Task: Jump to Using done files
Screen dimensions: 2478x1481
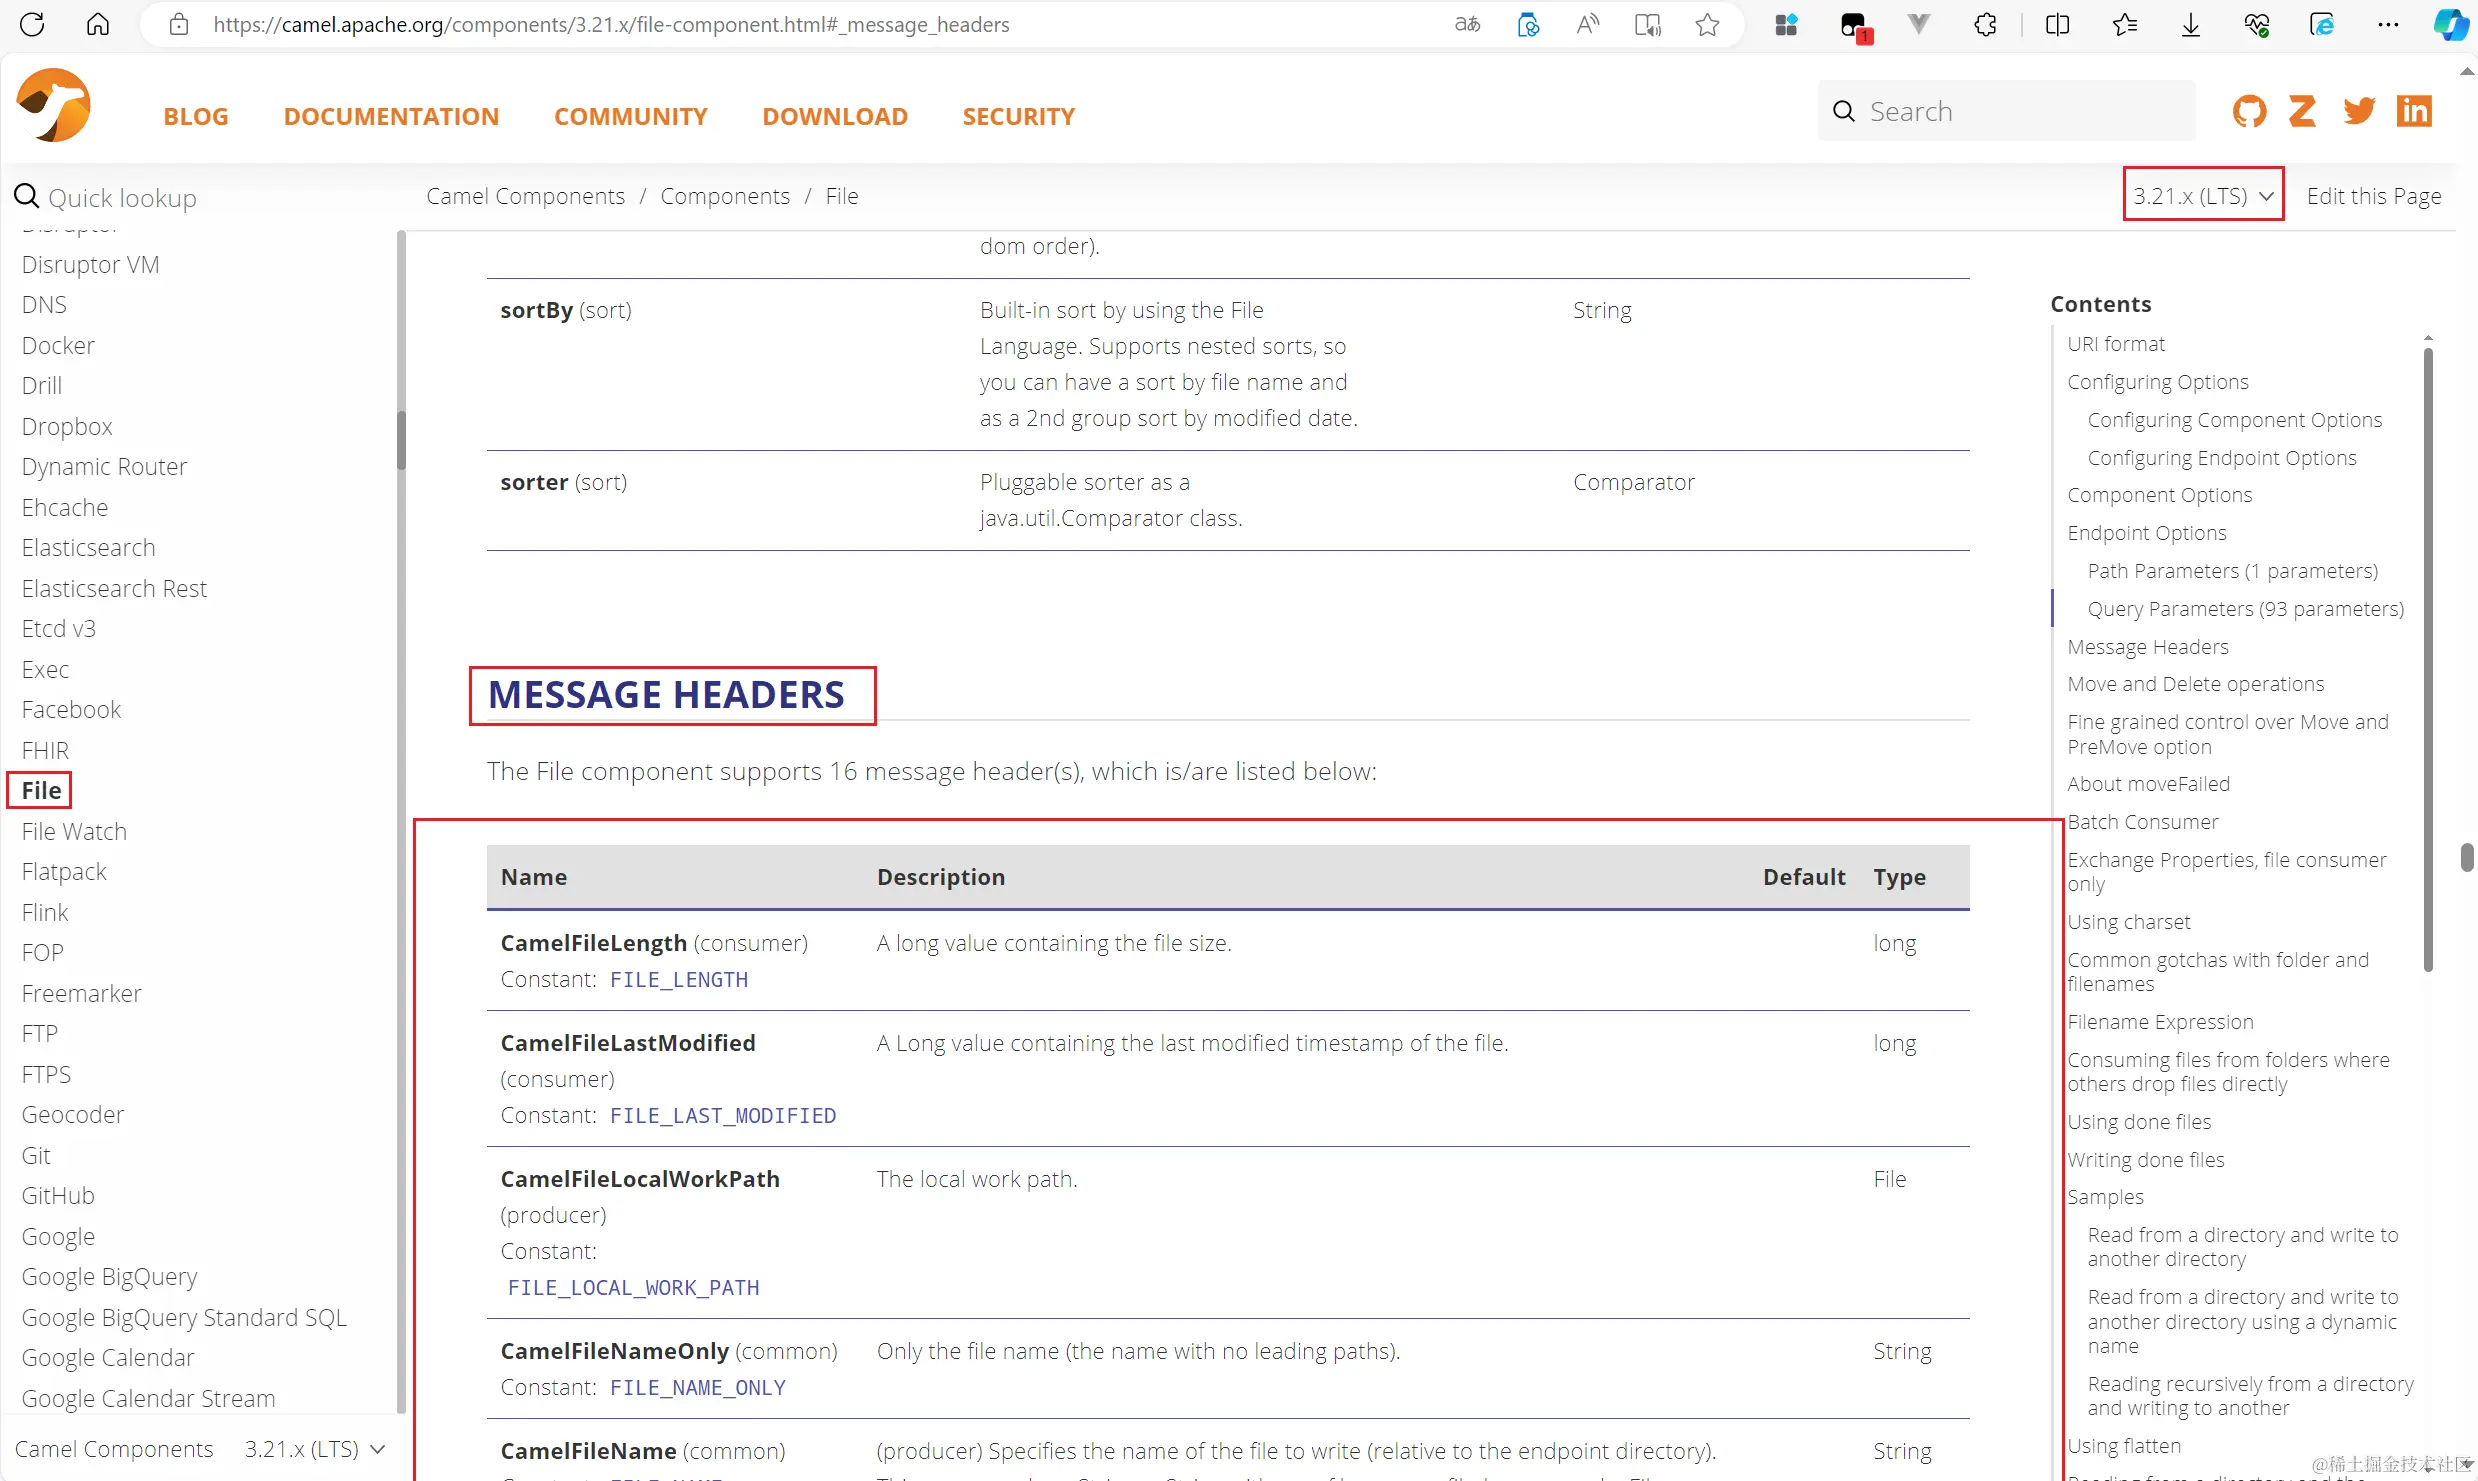Action: (2139, 1121)
